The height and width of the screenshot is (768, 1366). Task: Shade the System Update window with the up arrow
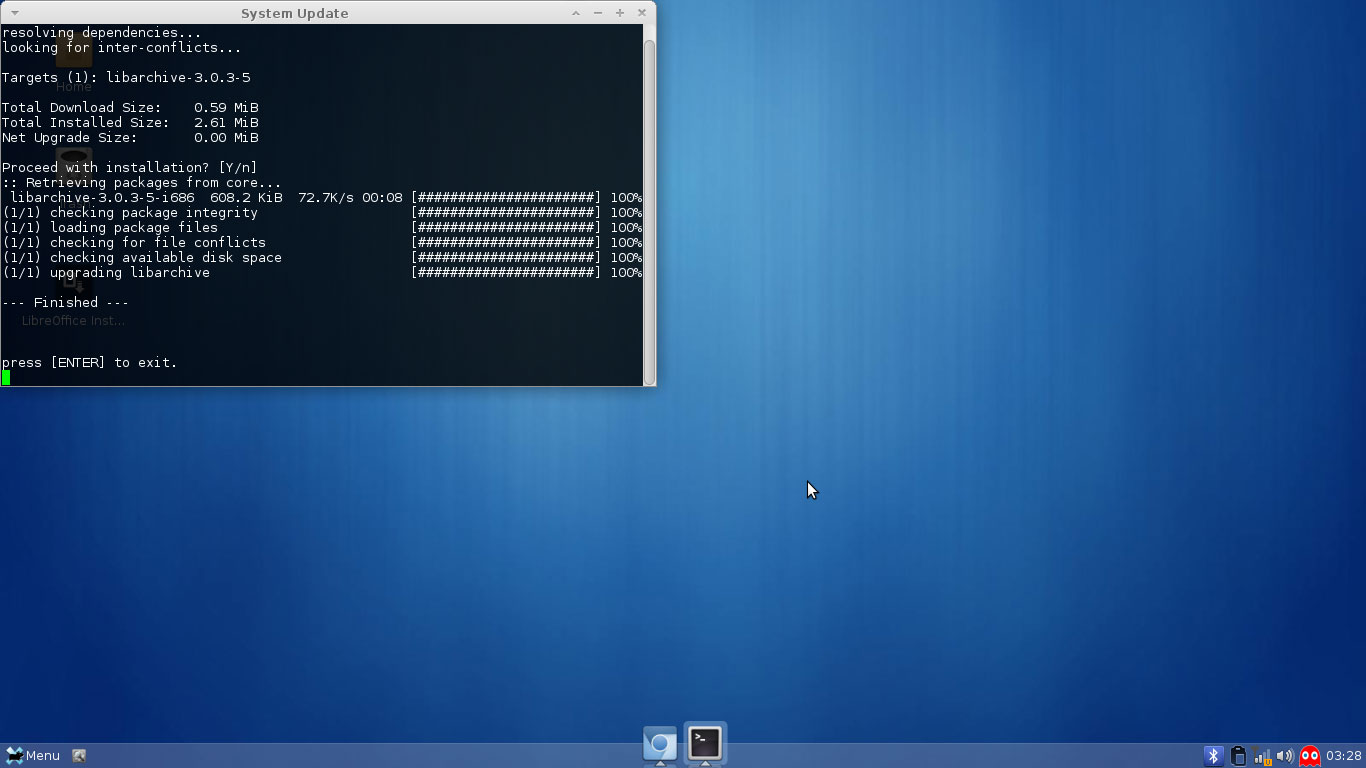coord(576,13)
